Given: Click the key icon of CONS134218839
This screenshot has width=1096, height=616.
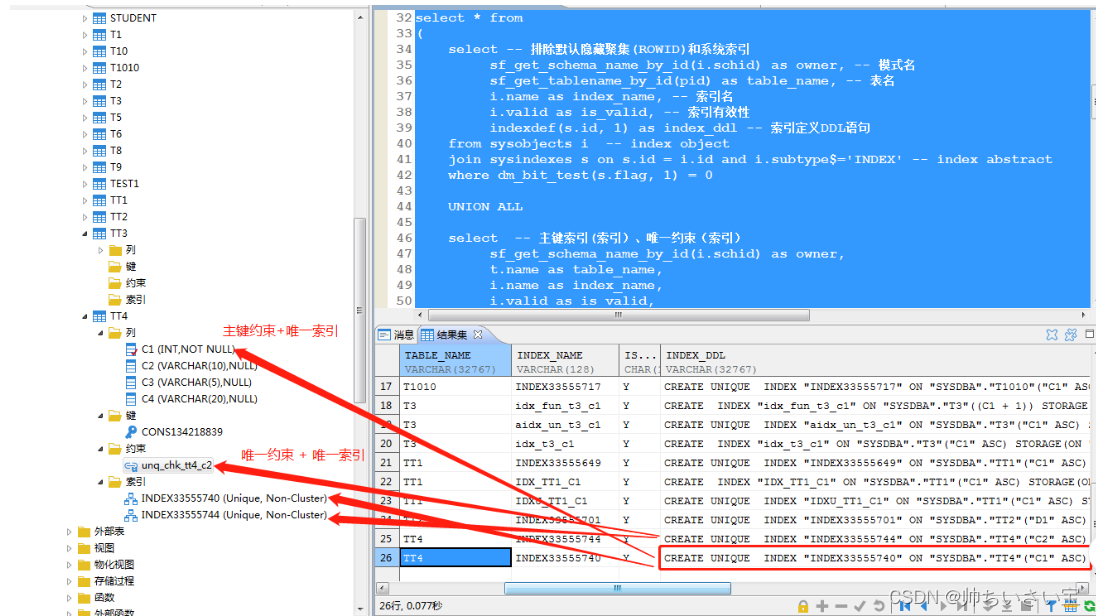Looking at the screenshot, I should click(131, 432).
